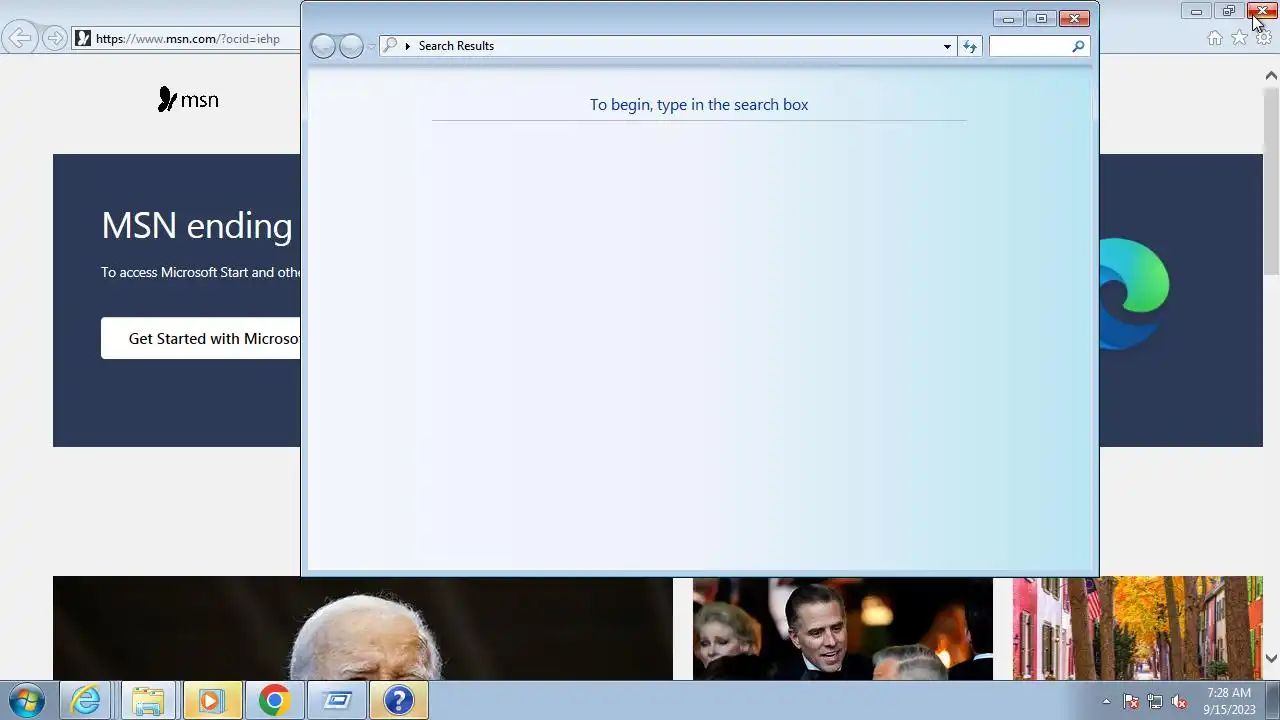This screenshot has height=720, width=1280.
Task: Open the Windows Start button
Action: point(27,700)
